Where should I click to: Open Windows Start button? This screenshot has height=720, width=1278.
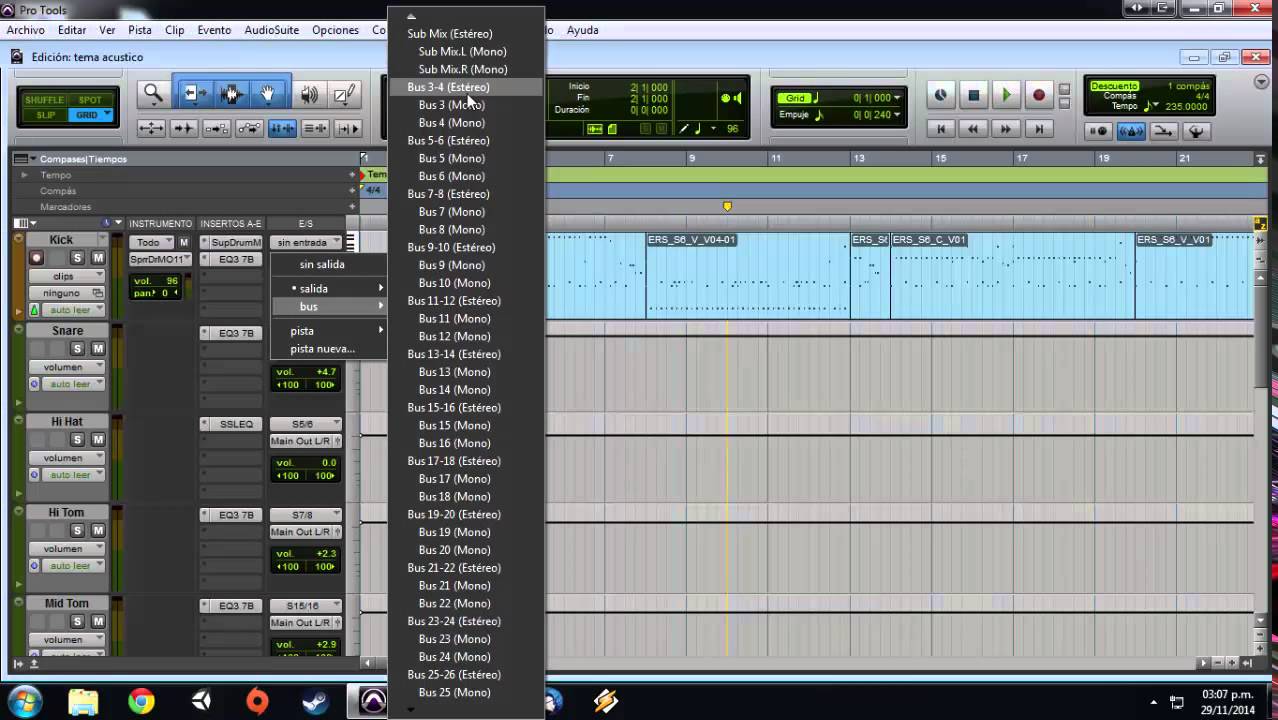25,702
